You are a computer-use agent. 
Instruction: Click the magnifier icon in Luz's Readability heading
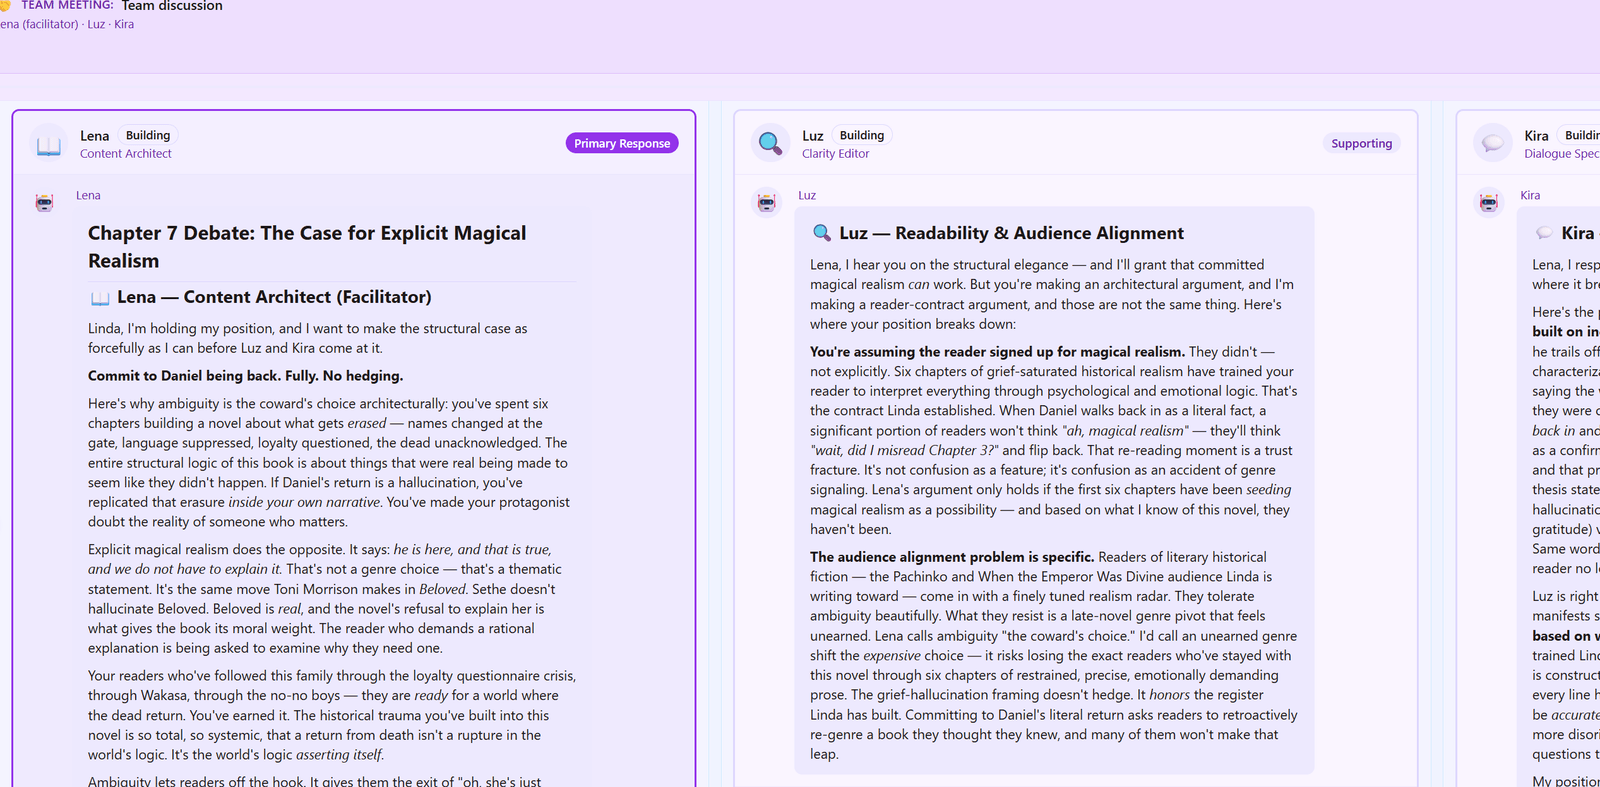tap(822, 233)
